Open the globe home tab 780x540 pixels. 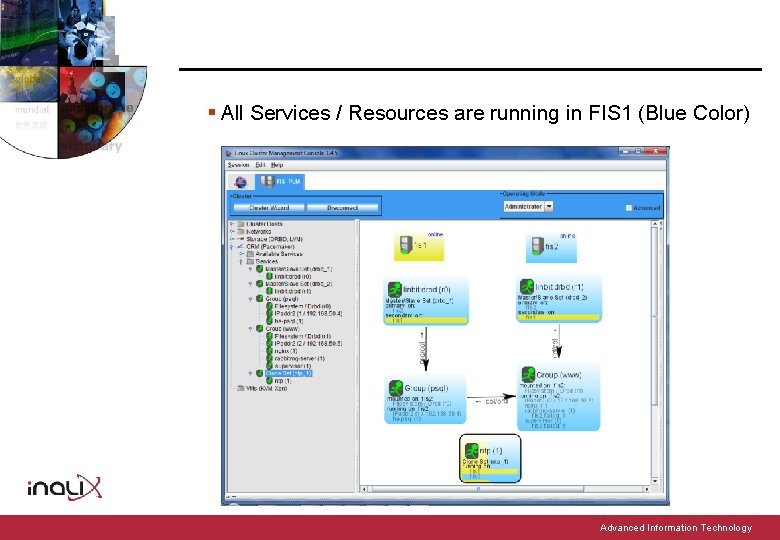click(241, 182)
